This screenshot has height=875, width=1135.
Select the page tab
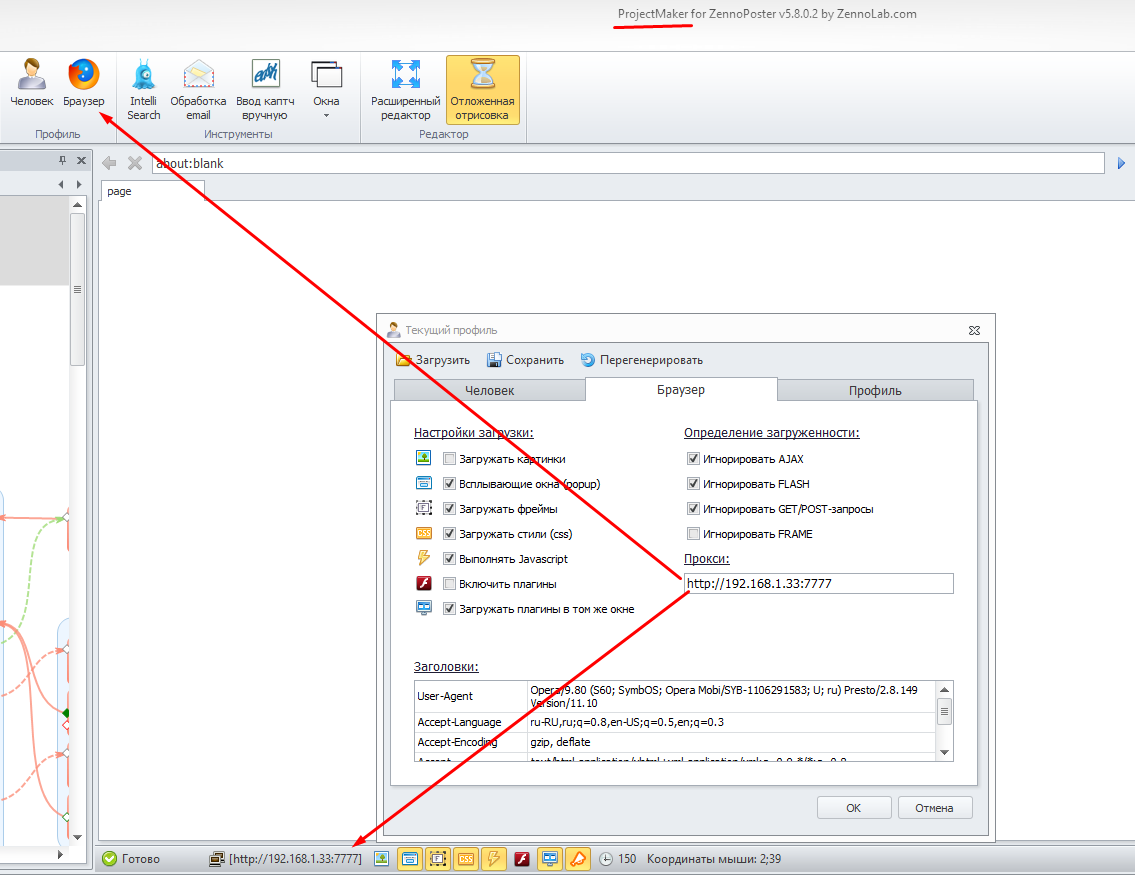pos(152,191)
